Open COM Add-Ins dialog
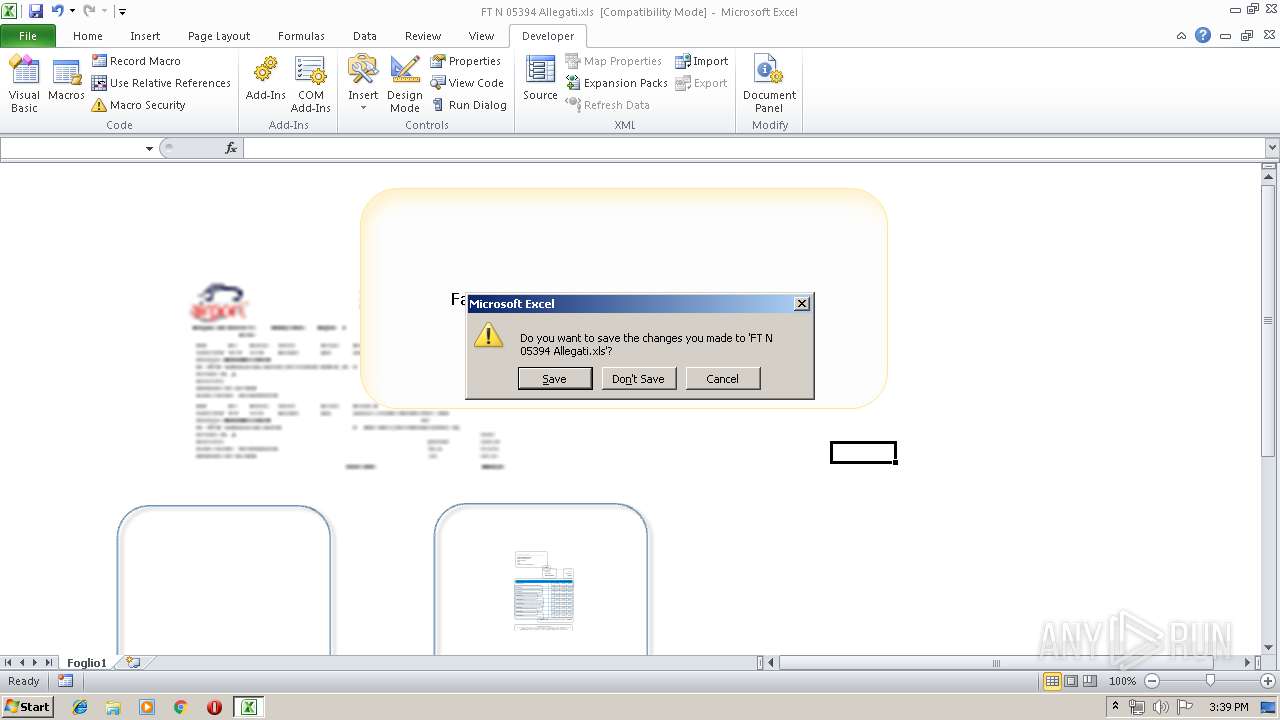The image size is (1280, 720). point(310,84)
